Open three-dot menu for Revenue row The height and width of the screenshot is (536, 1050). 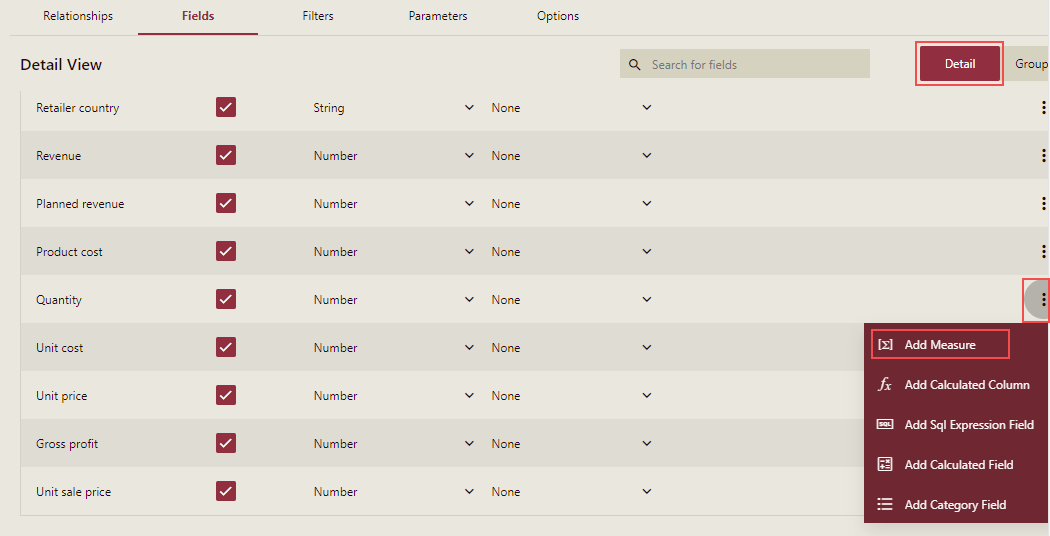point(1043,156)
